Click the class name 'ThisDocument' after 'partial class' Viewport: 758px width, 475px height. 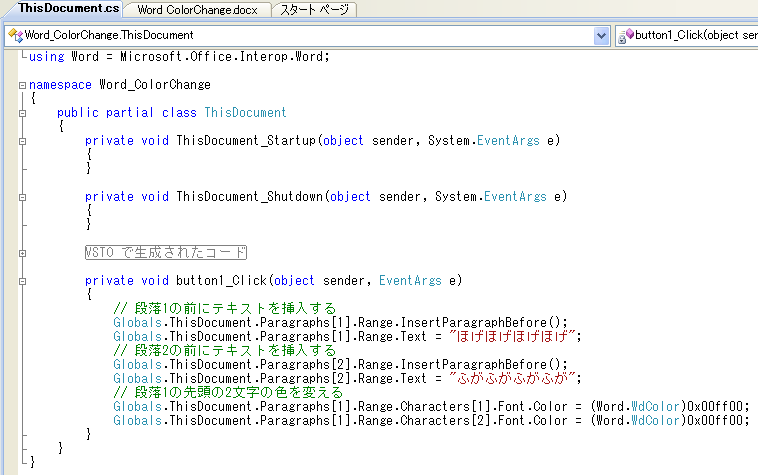(x=246, y=113)
